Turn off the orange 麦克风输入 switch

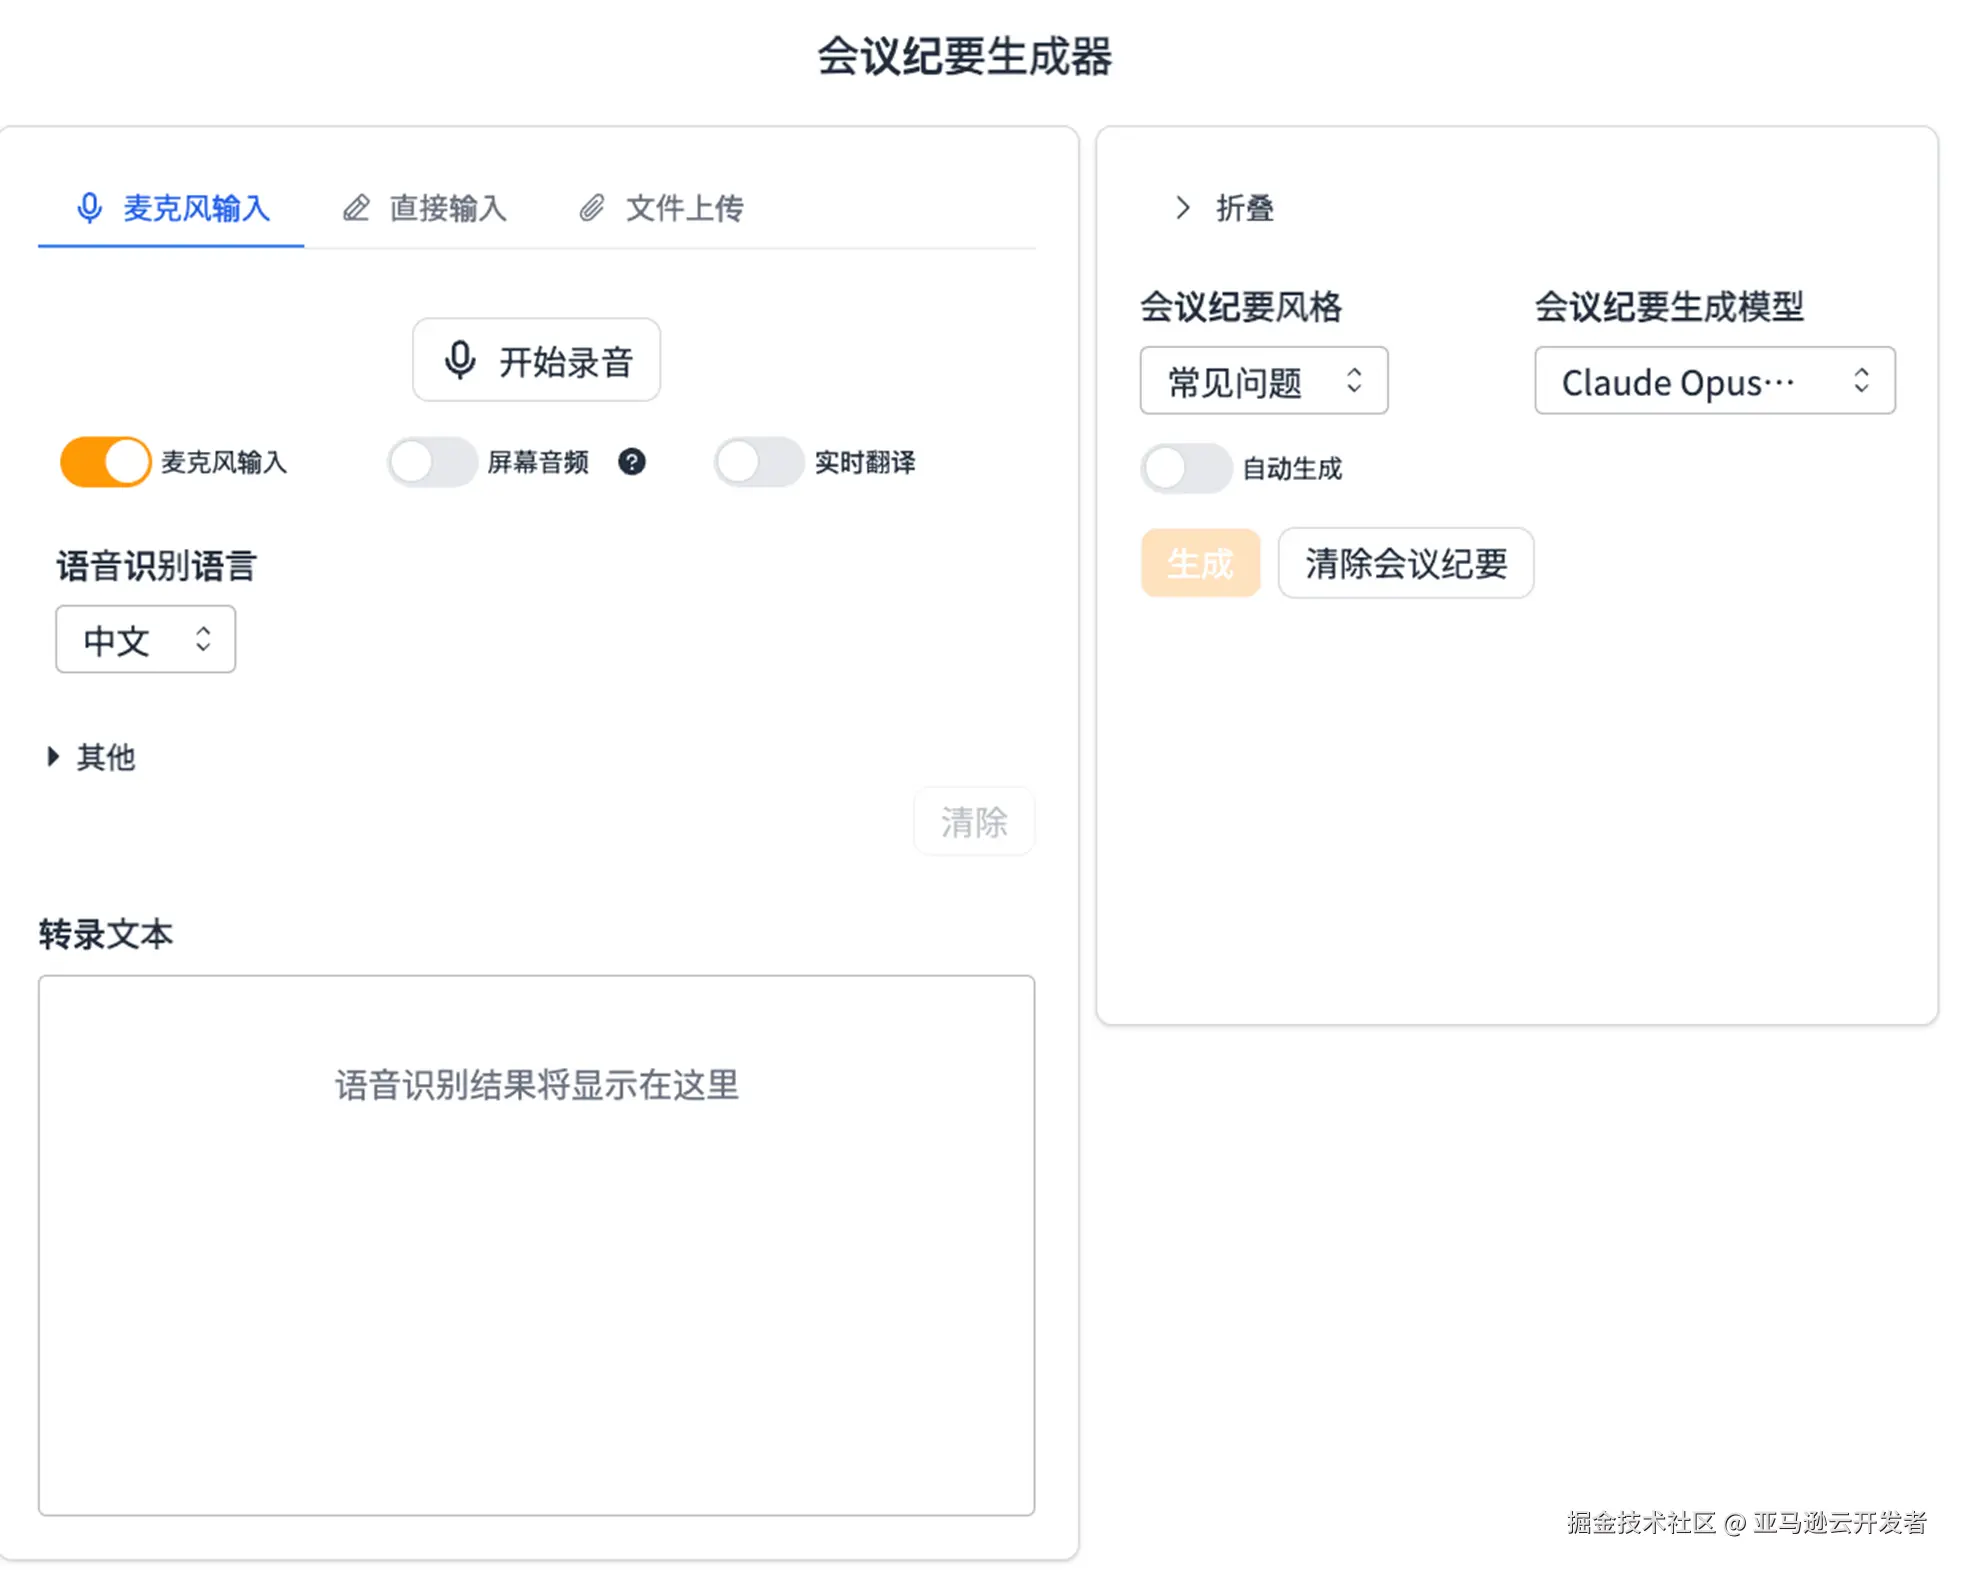click(105, 462)
